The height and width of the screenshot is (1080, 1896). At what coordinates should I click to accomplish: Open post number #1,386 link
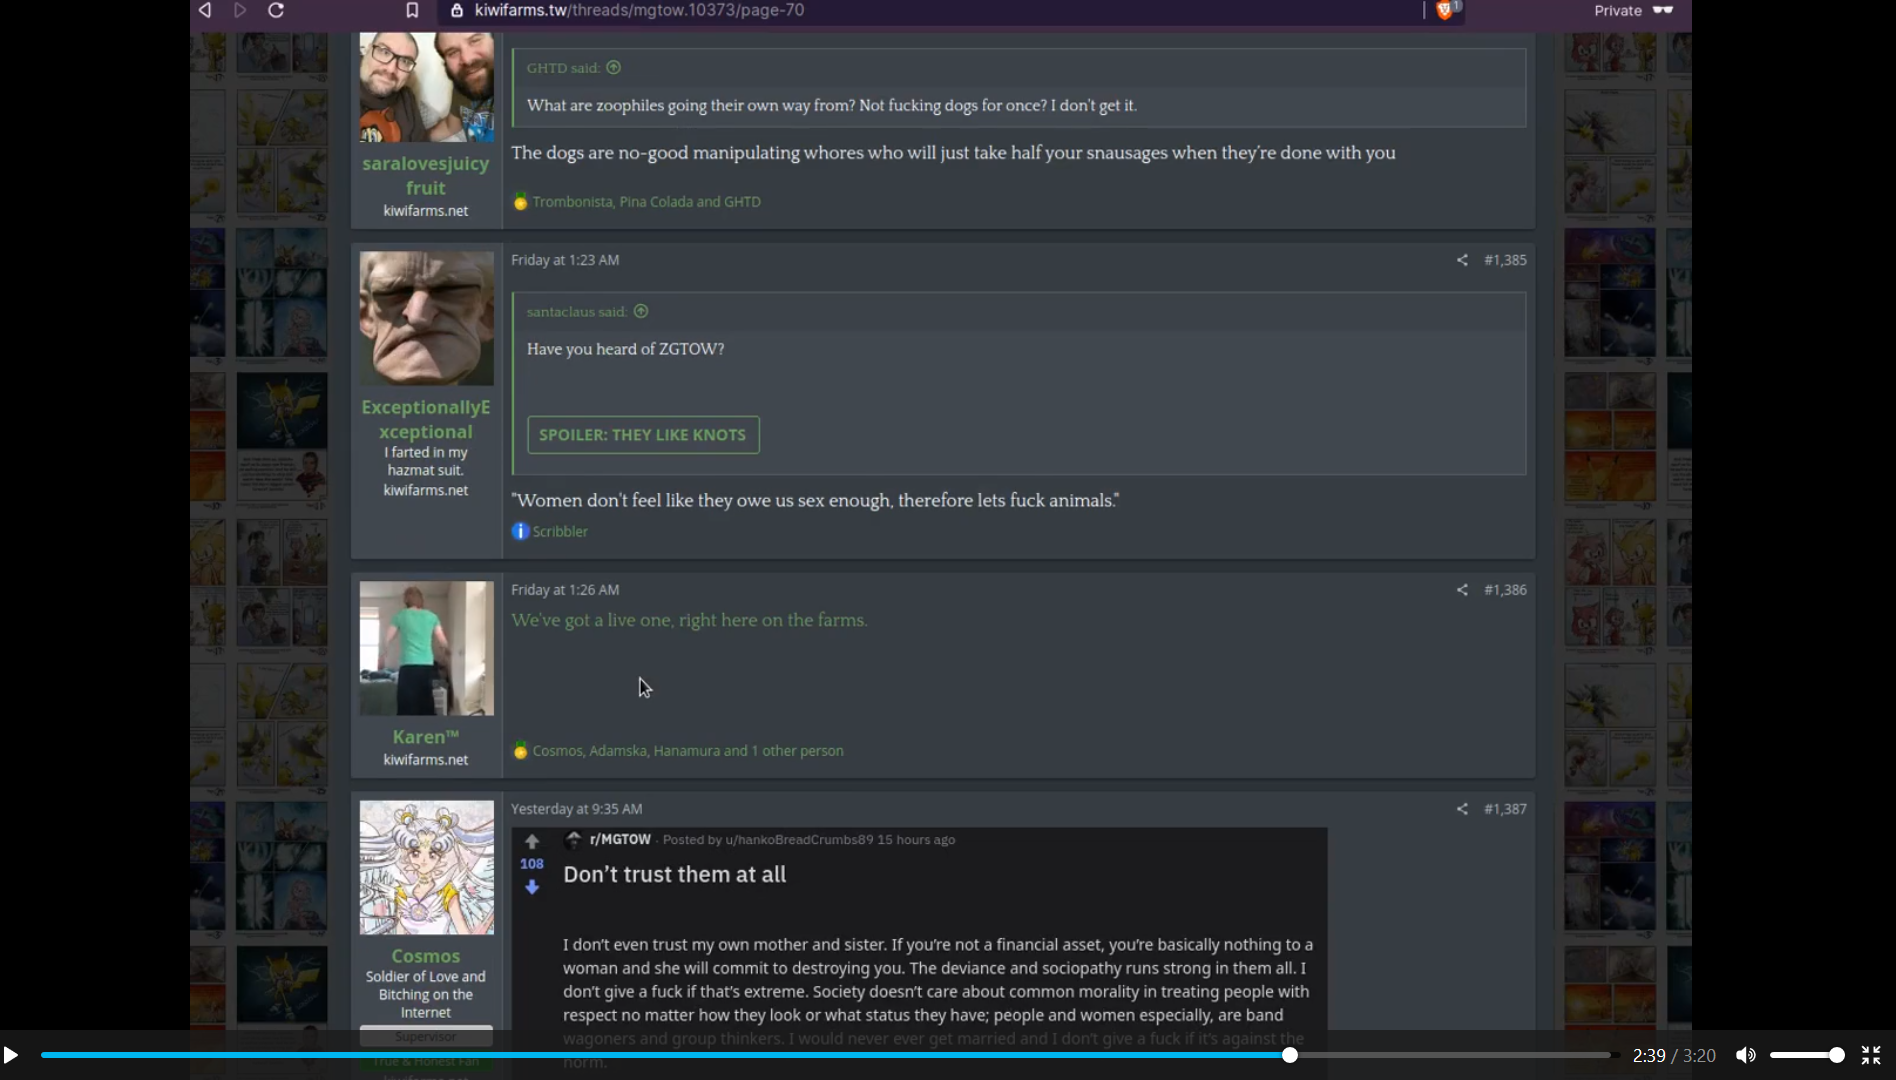(1505, 590)
